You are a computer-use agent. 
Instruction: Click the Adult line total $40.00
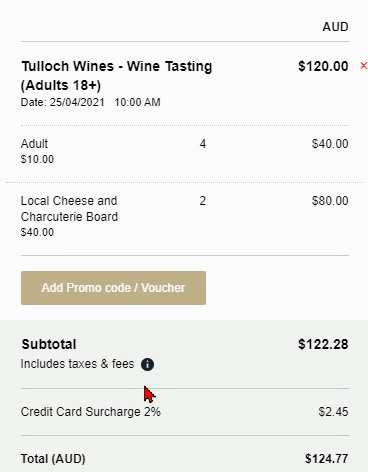point(330,144)
